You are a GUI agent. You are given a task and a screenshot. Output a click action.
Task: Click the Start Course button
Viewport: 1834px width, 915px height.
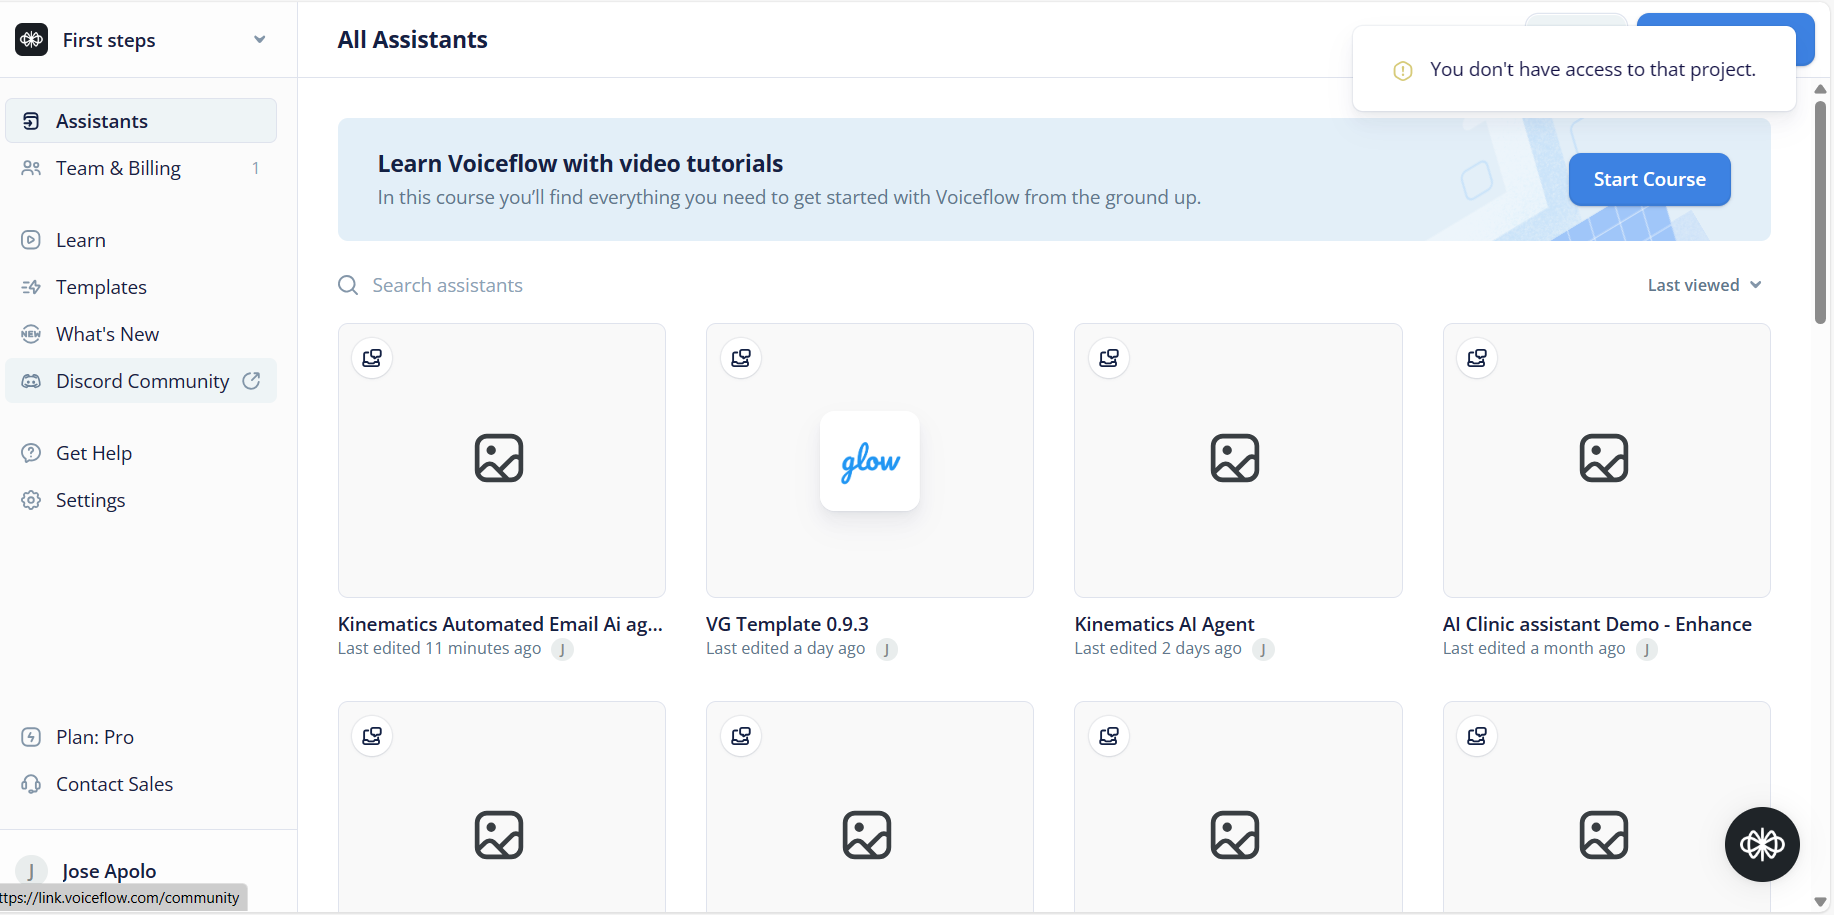pos(1649,180)
